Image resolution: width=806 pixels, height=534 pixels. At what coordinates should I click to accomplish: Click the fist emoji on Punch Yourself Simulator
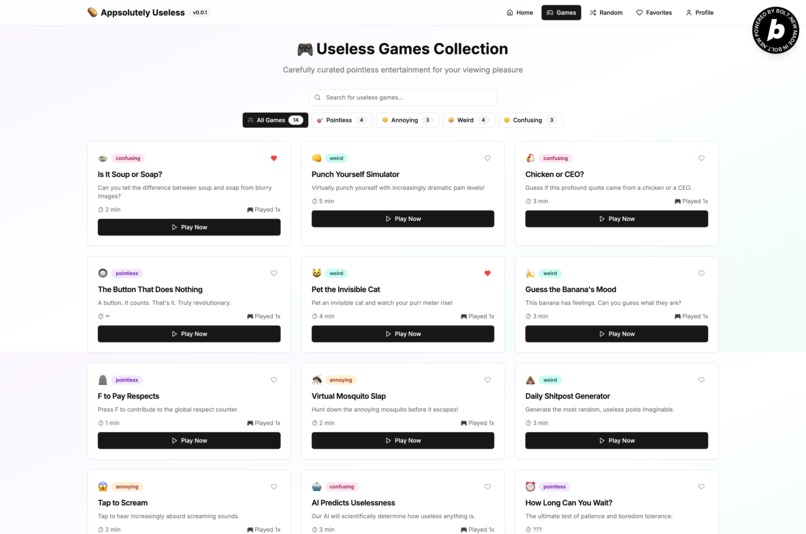[317, 158]
